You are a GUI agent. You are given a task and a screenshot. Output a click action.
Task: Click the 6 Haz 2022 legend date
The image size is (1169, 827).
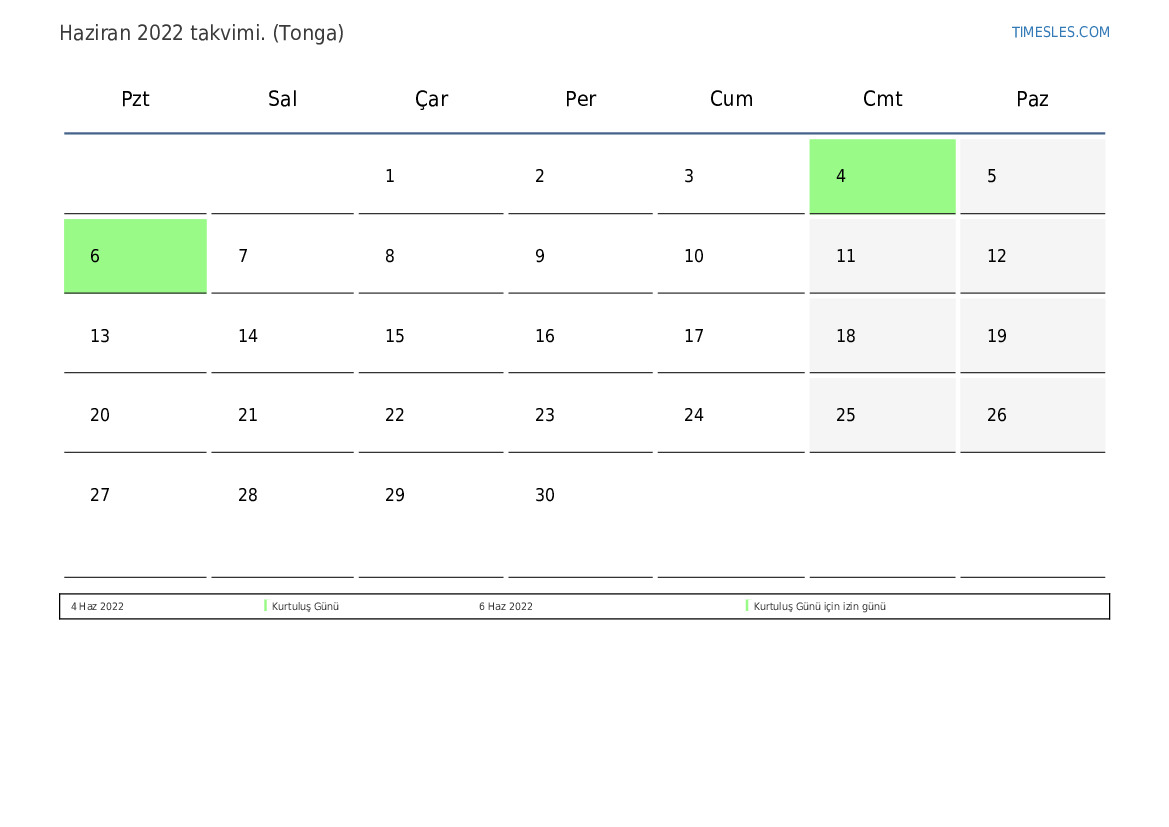pyautogui.click(x=505, y=606)
